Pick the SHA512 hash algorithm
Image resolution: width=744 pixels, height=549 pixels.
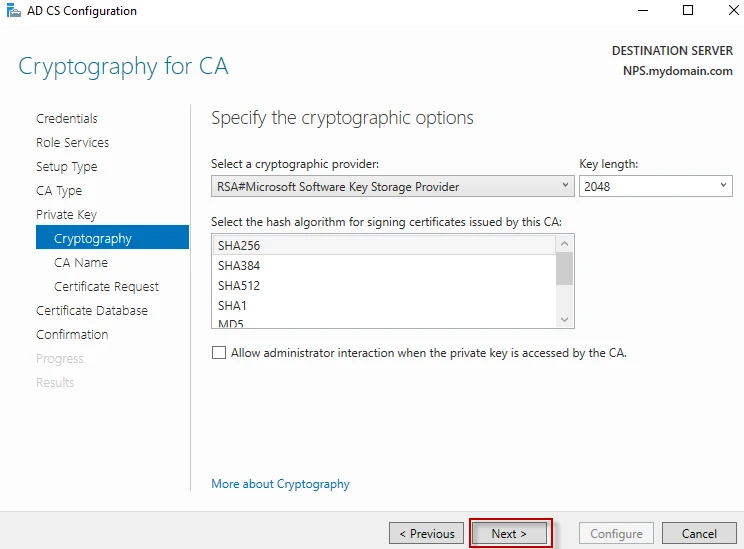click(240, 285)
